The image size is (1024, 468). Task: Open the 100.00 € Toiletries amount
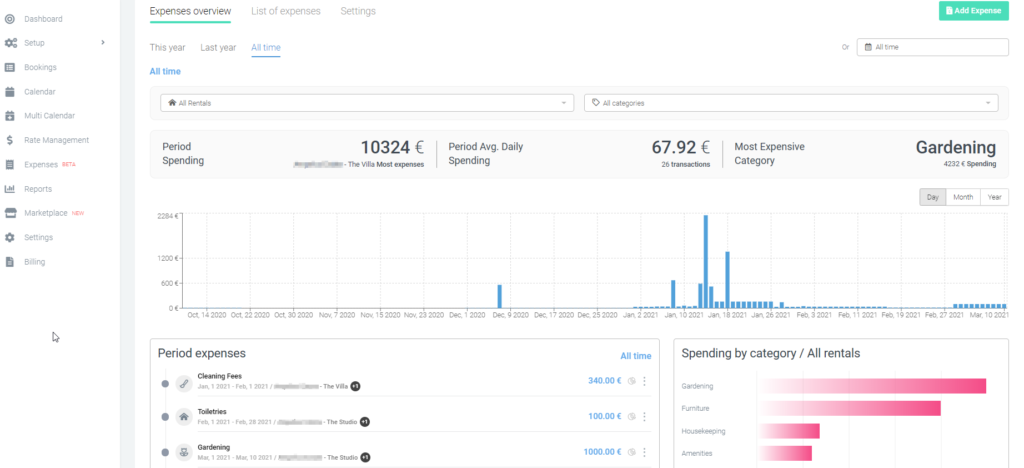(605, 416)
